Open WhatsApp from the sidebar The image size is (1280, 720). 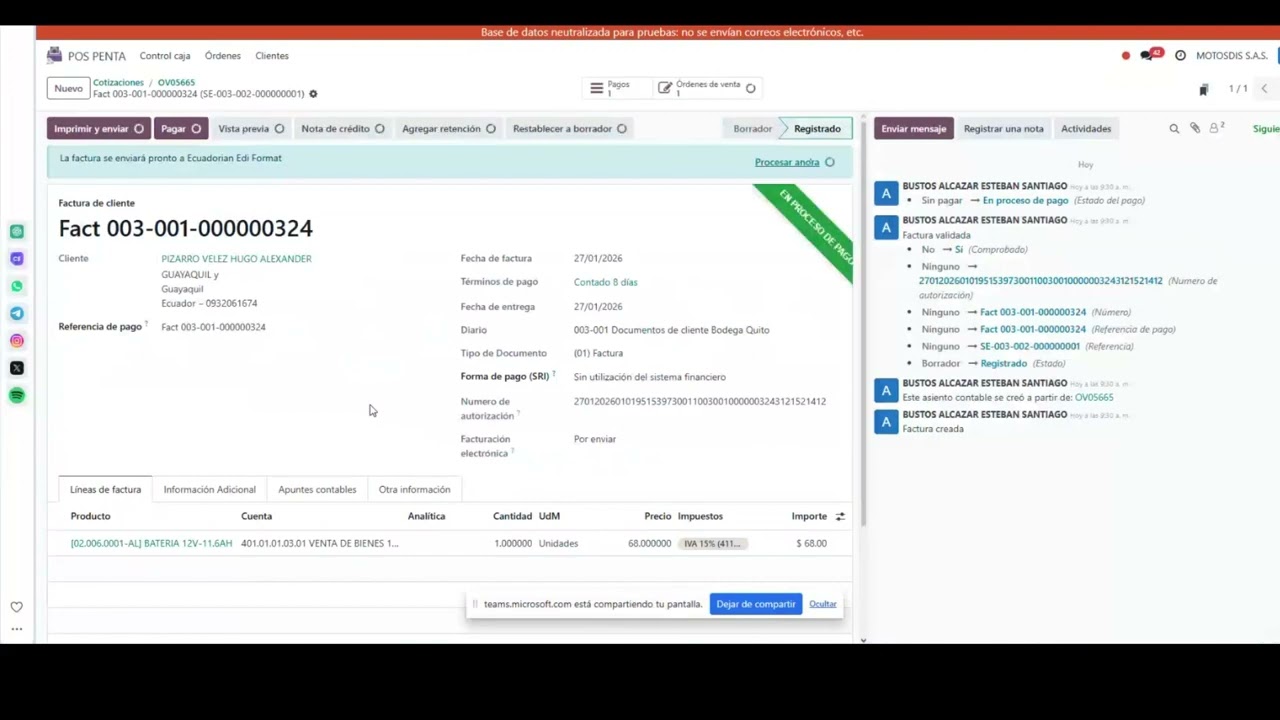pos(17,286)
